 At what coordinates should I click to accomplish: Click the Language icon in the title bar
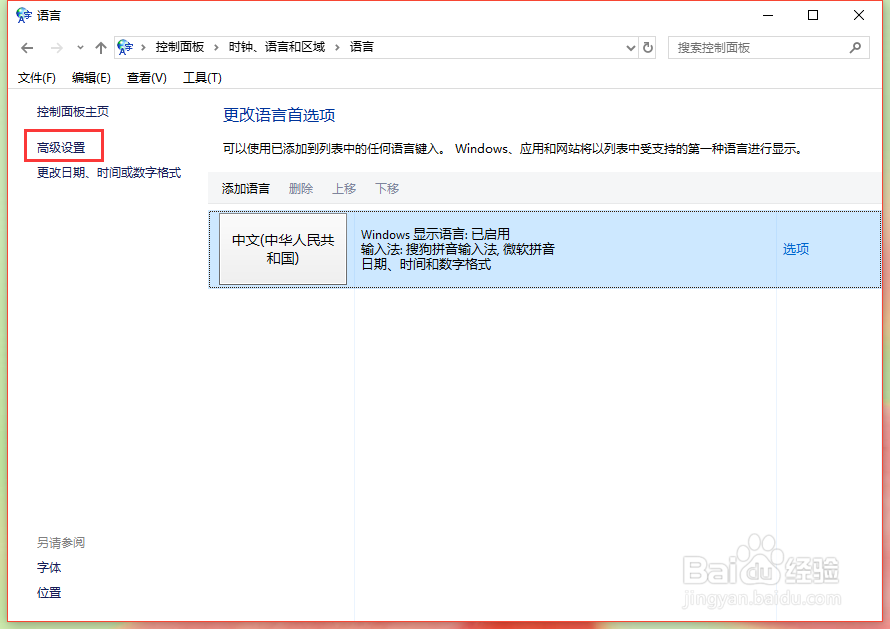tap(22, 14)
